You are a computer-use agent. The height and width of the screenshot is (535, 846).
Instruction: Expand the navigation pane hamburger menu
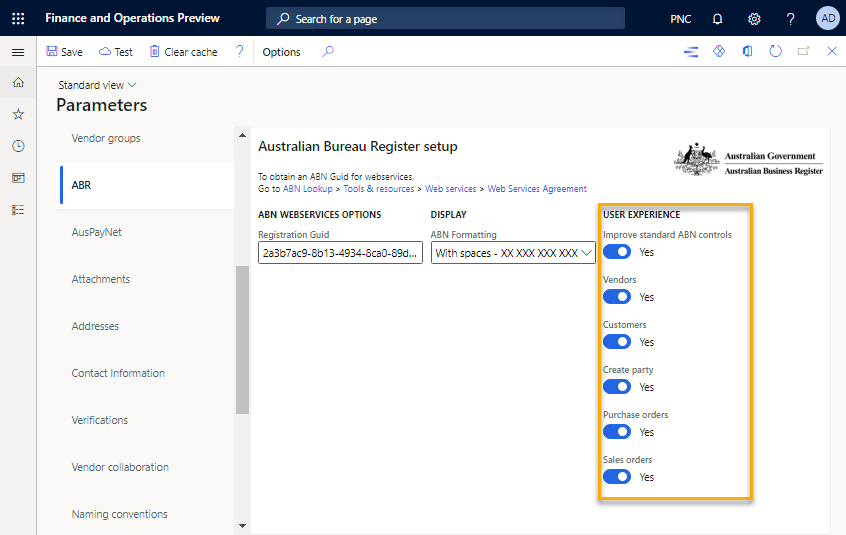pyautogui.click(x=18, y=52)
